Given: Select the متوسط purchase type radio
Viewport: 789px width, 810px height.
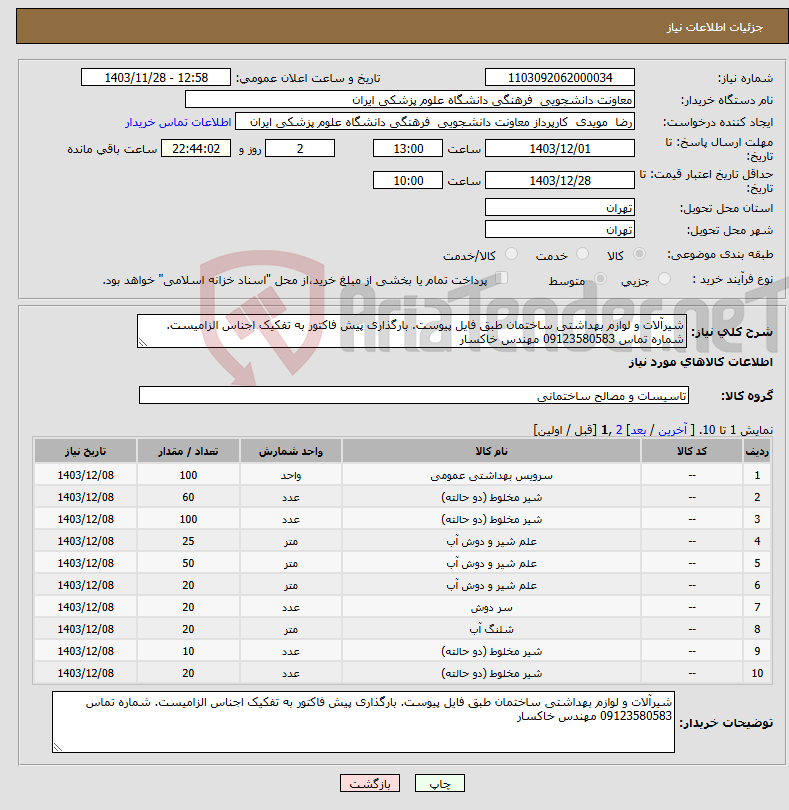Looking at the screenshot, I should tap(600, 279).
